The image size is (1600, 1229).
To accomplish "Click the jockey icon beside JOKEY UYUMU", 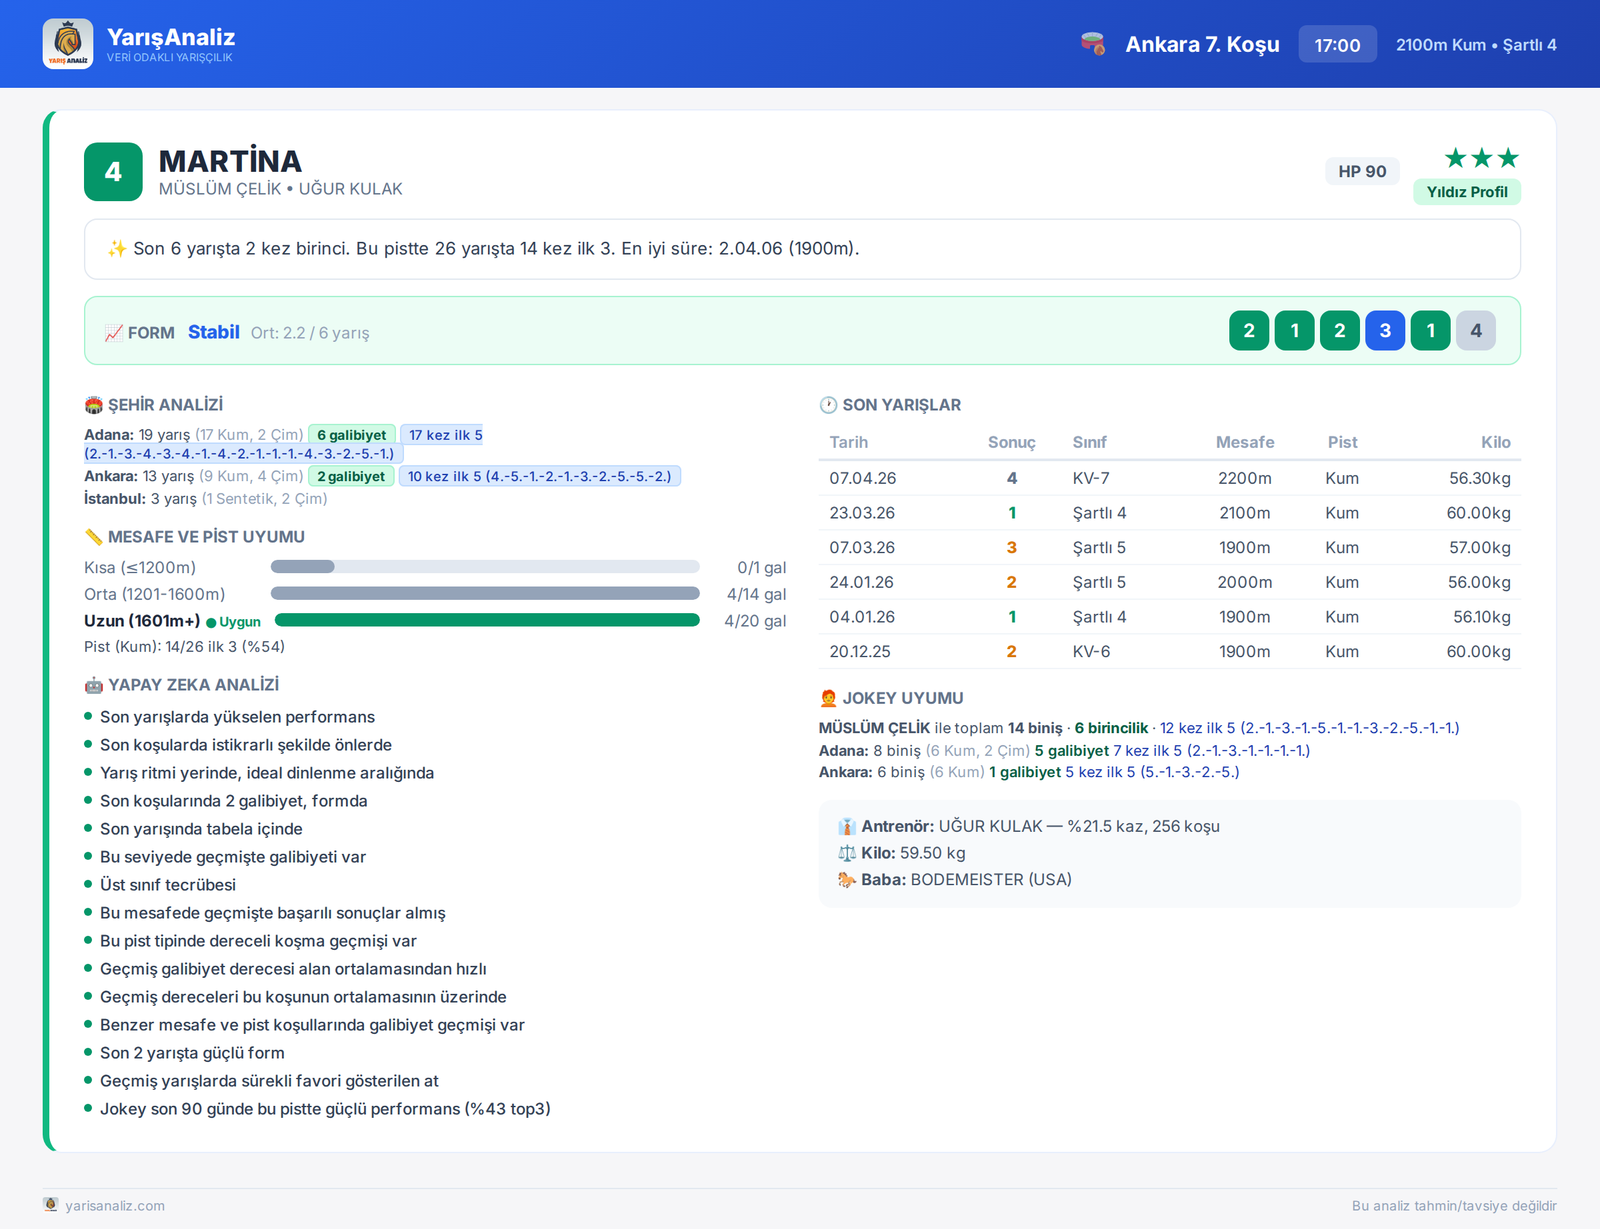I will coord(828,698).
